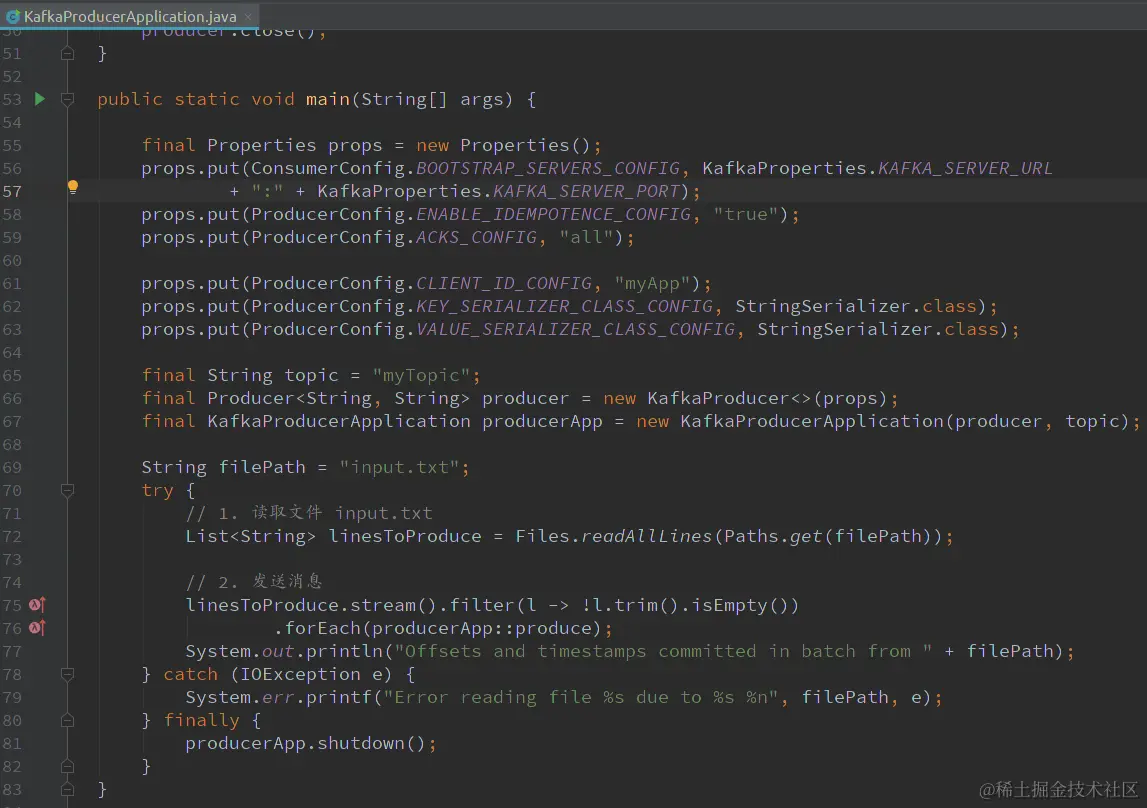Click line number 72 in the gutter

tap(12, 536)
